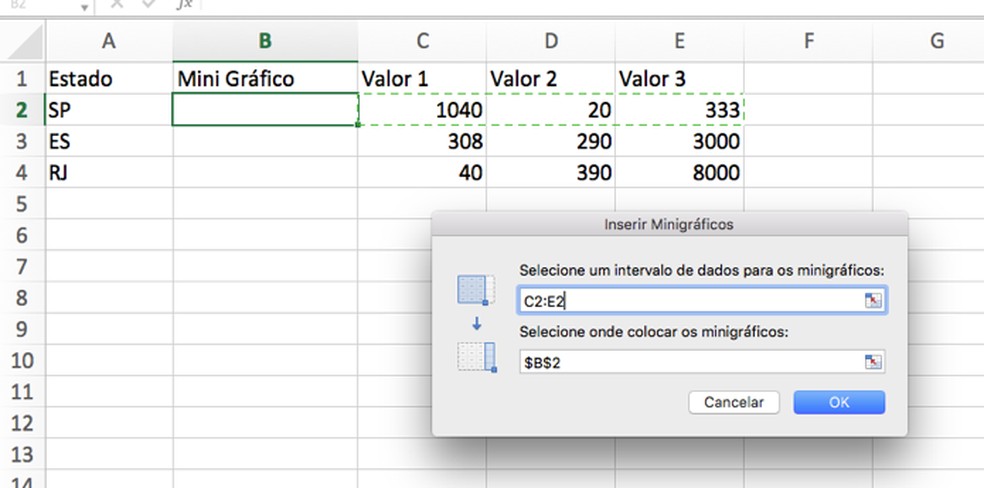Click the cell with value 40

tap(422, 172)
